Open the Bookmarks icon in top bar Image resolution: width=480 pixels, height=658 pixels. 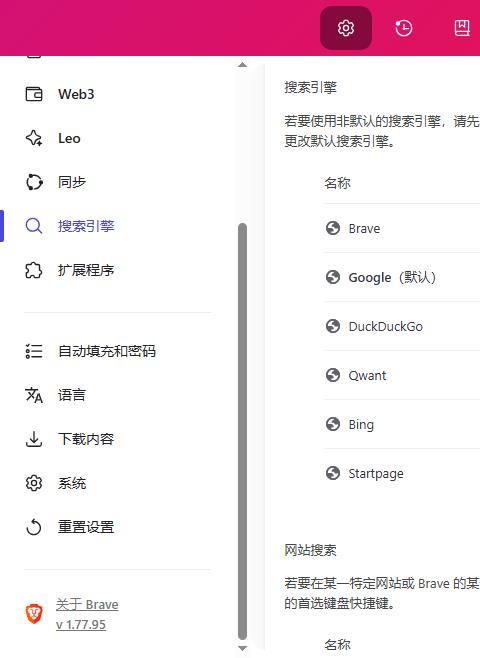[x=462, y=28]
